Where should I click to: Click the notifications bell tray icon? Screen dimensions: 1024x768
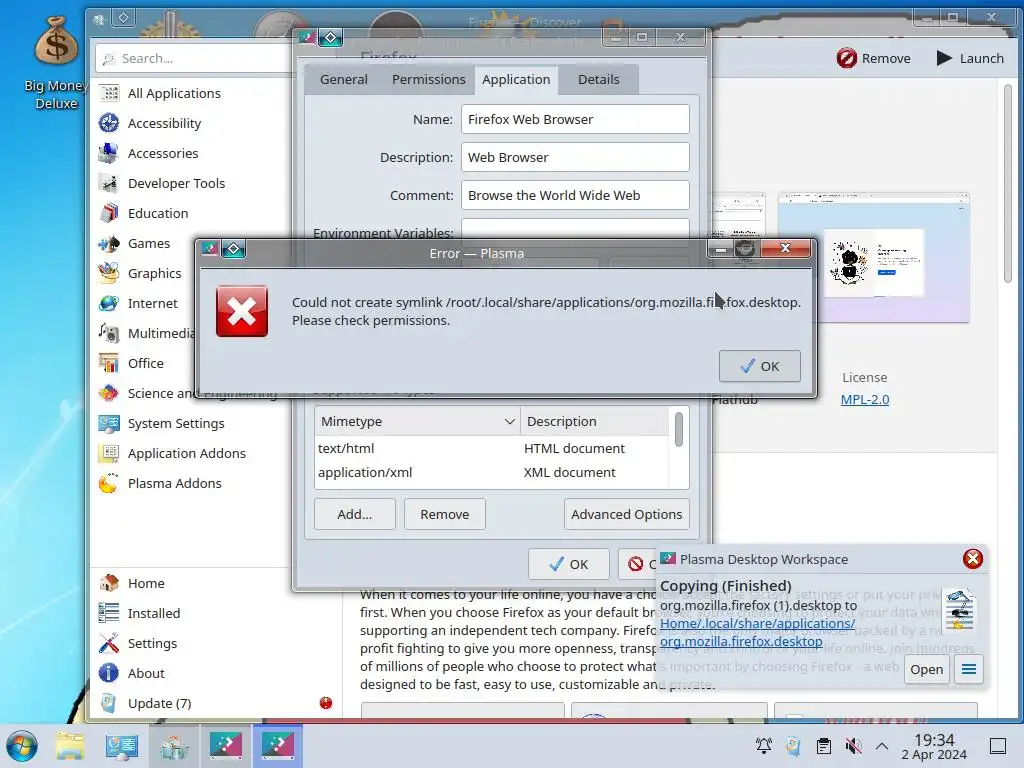763,746
